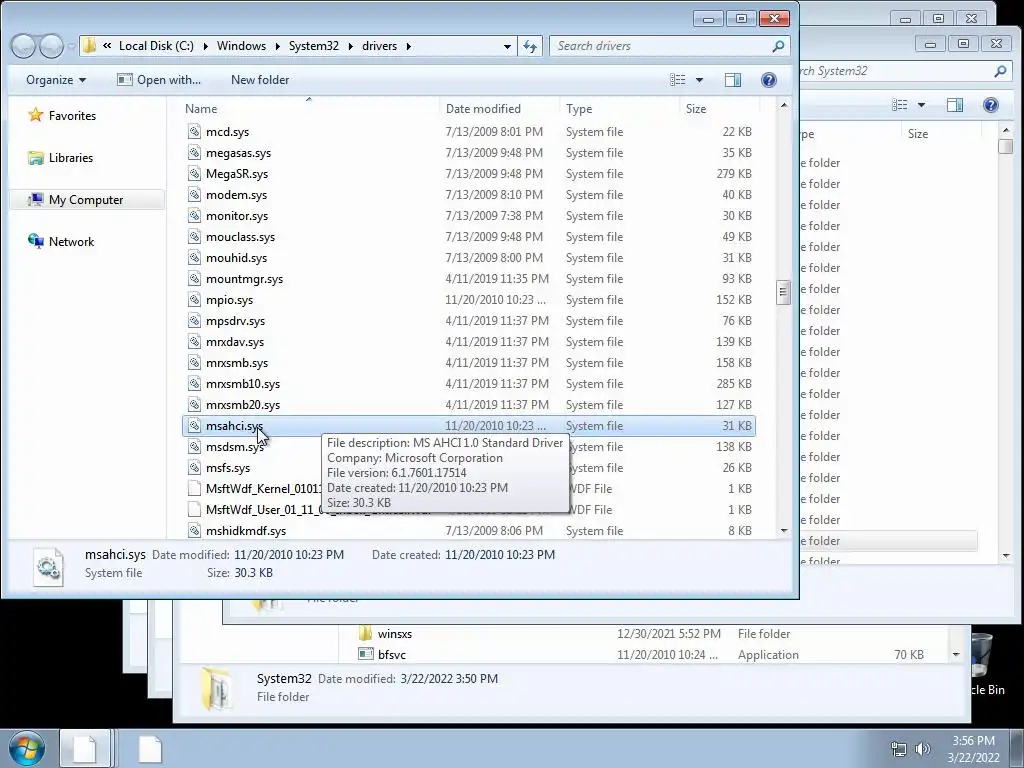The height and width of the screenshot is (768, 1024).
Task: Toggle preview pane icon in System32 background window
Action: [955, 105]
